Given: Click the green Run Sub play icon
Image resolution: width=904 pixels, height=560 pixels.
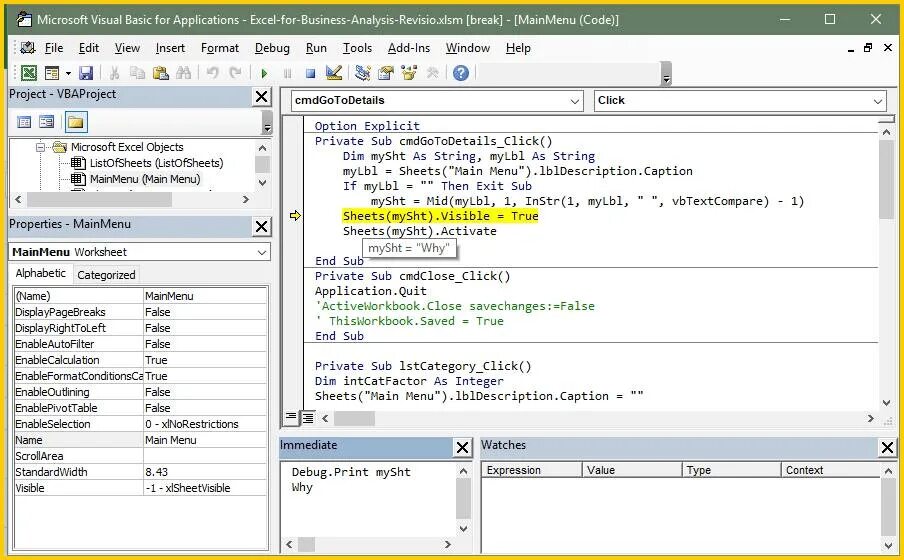Looking at the screenshot, I should (x=264, y=73).
